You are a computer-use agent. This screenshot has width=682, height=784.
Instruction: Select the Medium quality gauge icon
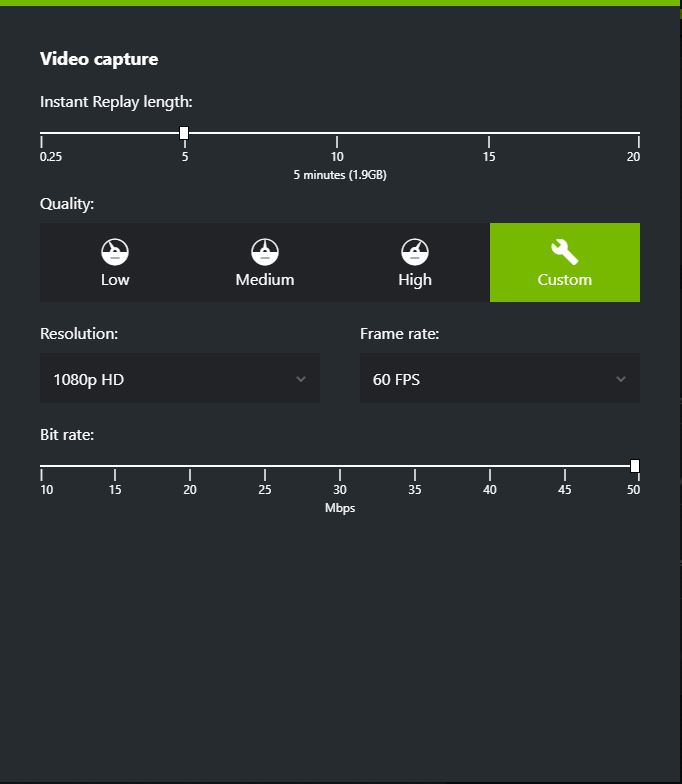pos(265,252)
